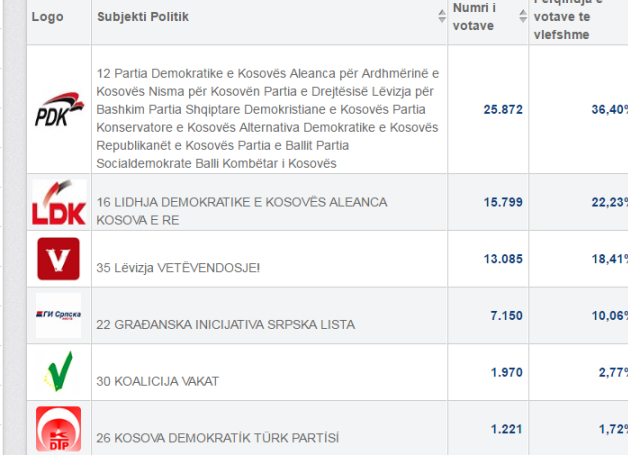Click the Subjekti Politik header text
Viewport: 628px width, 455px height.
click(143, 17)
